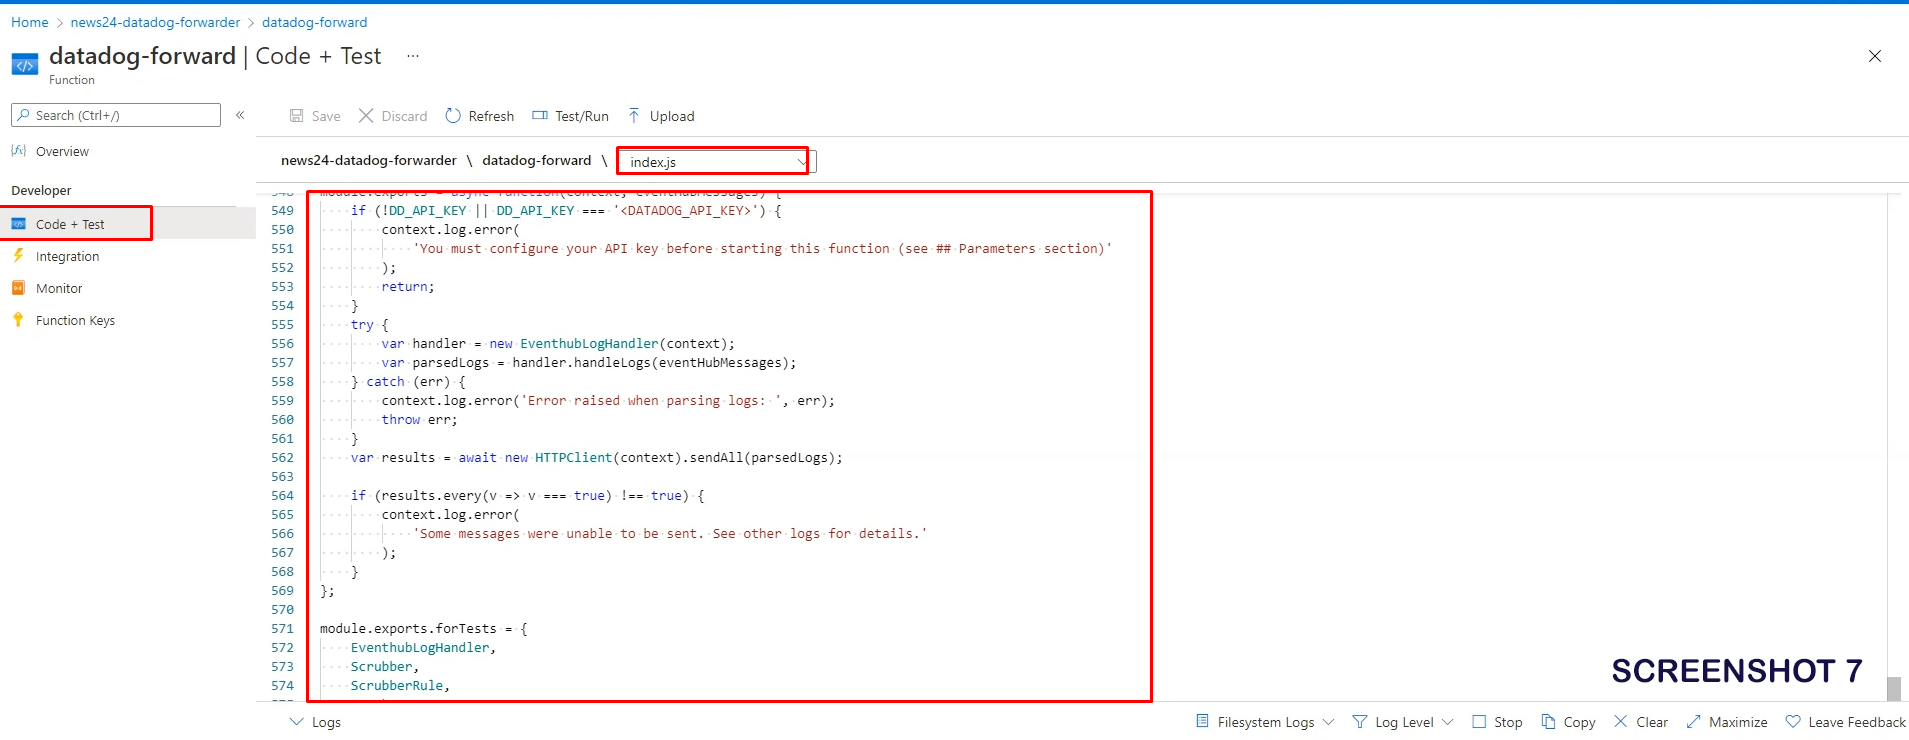Open the Test/Run panel
This screenshot has width=1909, height=740.
(x=570, y=116)
